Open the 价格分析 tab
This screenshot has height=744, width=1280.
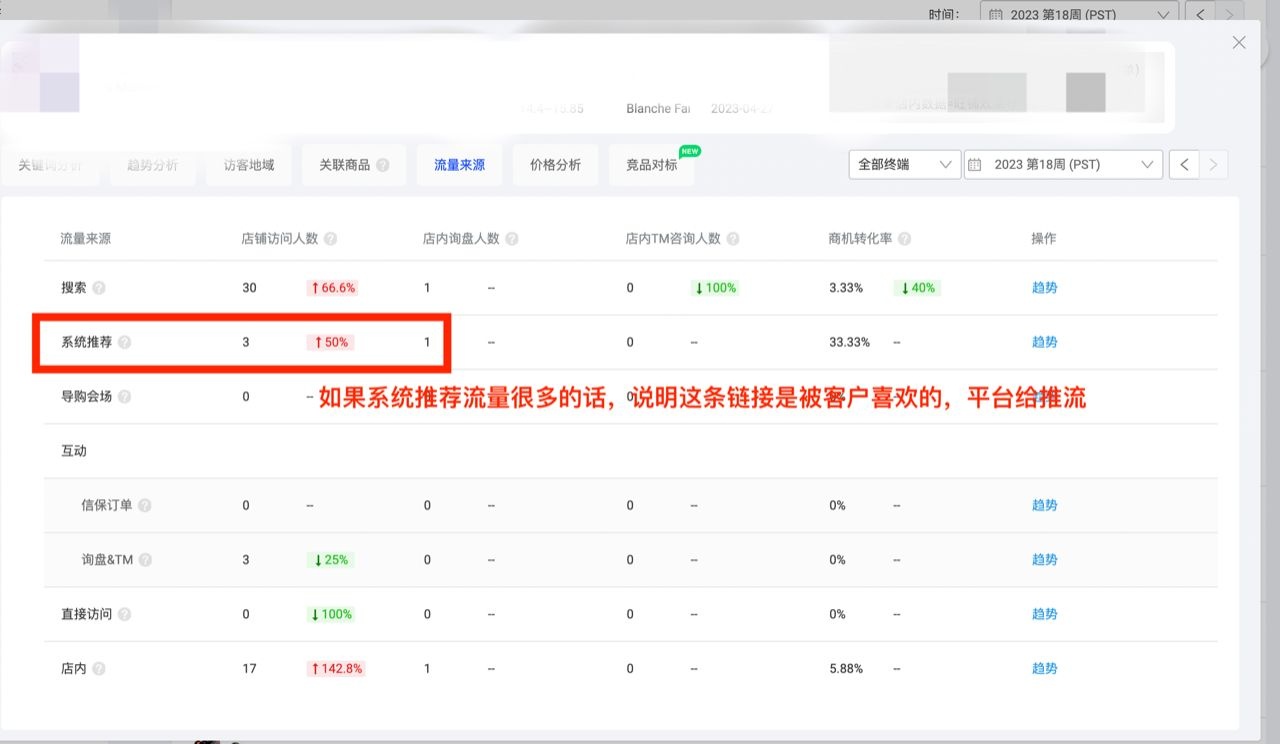pos(555,165)
